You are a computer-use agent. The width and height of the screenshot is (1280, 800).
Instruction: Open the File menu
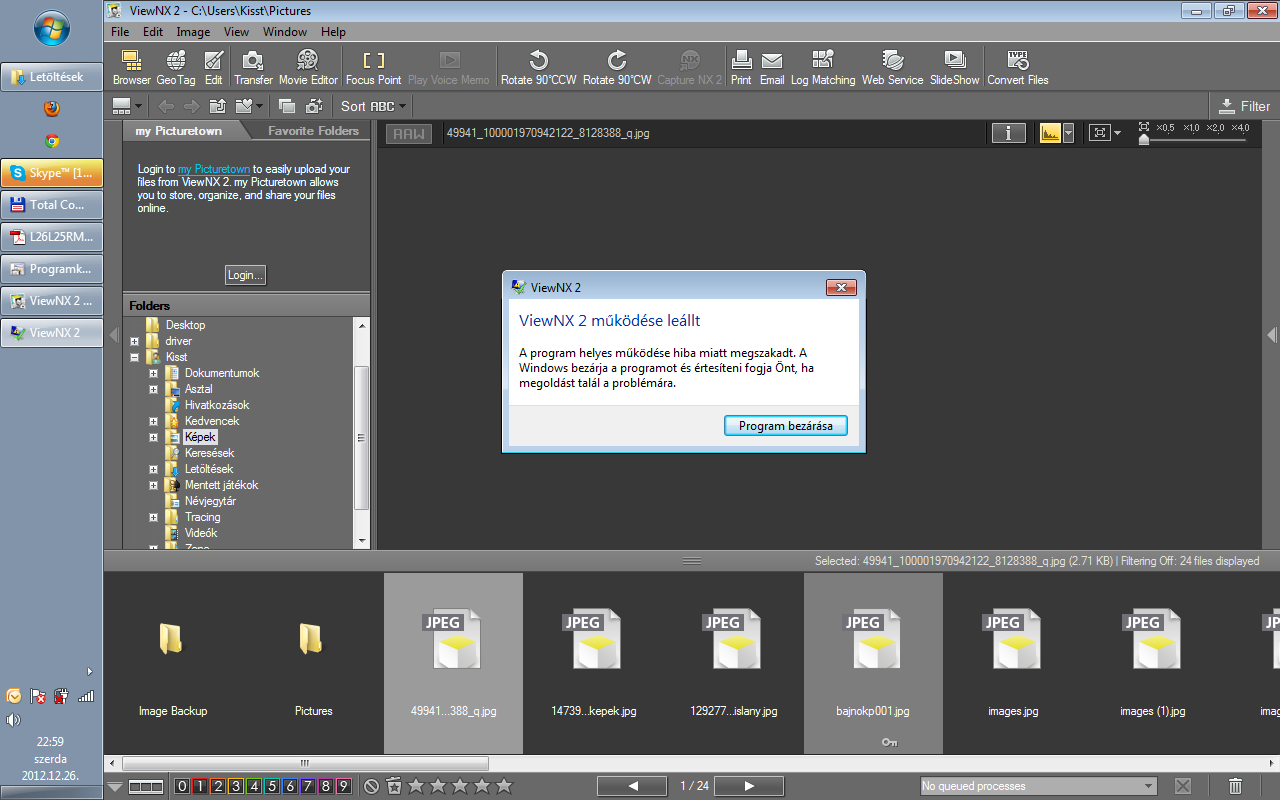pos(121,32)
